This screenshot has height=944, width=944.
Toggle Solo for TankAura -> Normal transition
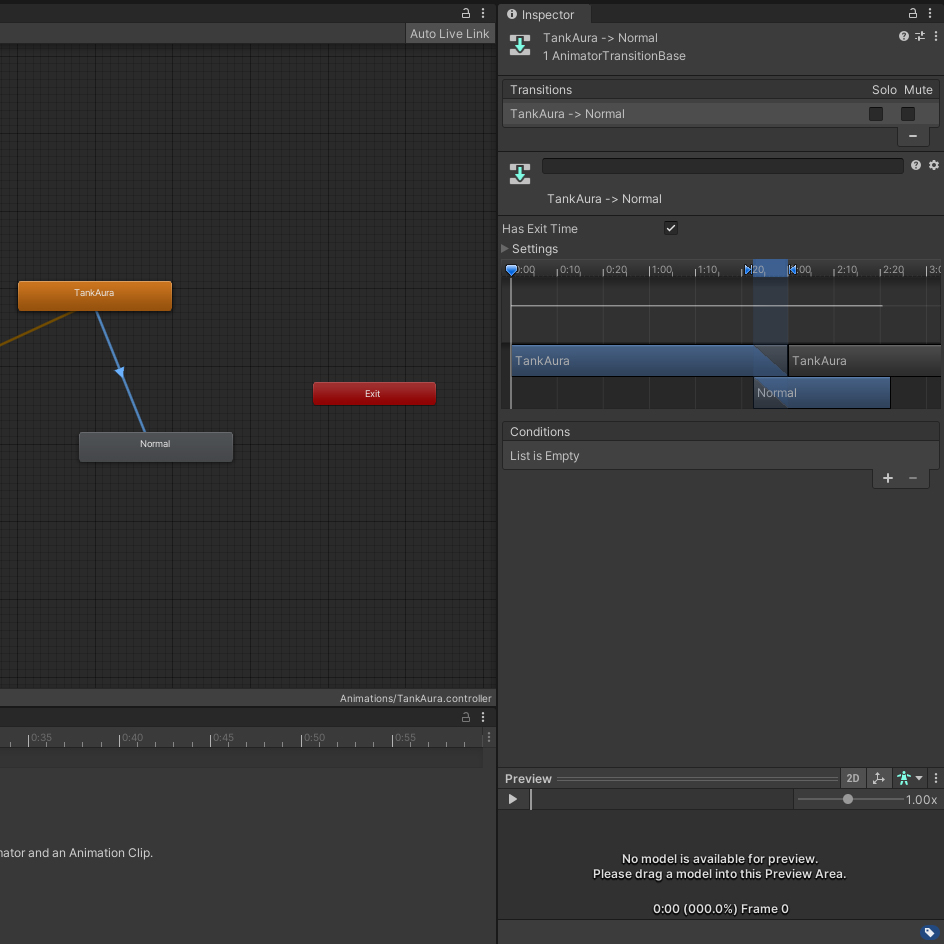(876, 114)
